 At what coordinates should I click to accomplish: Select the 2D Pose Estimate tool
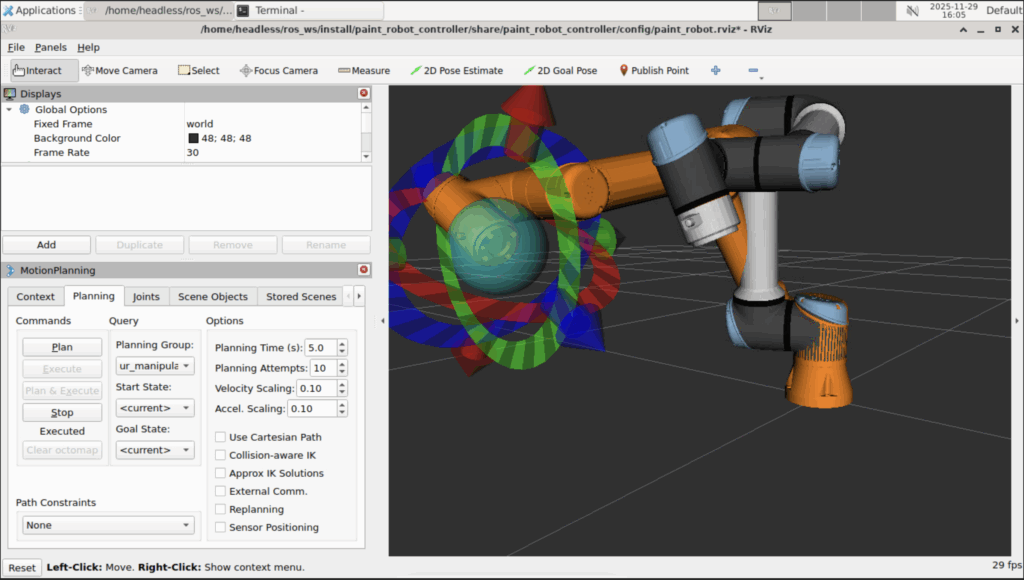point(456,71)
